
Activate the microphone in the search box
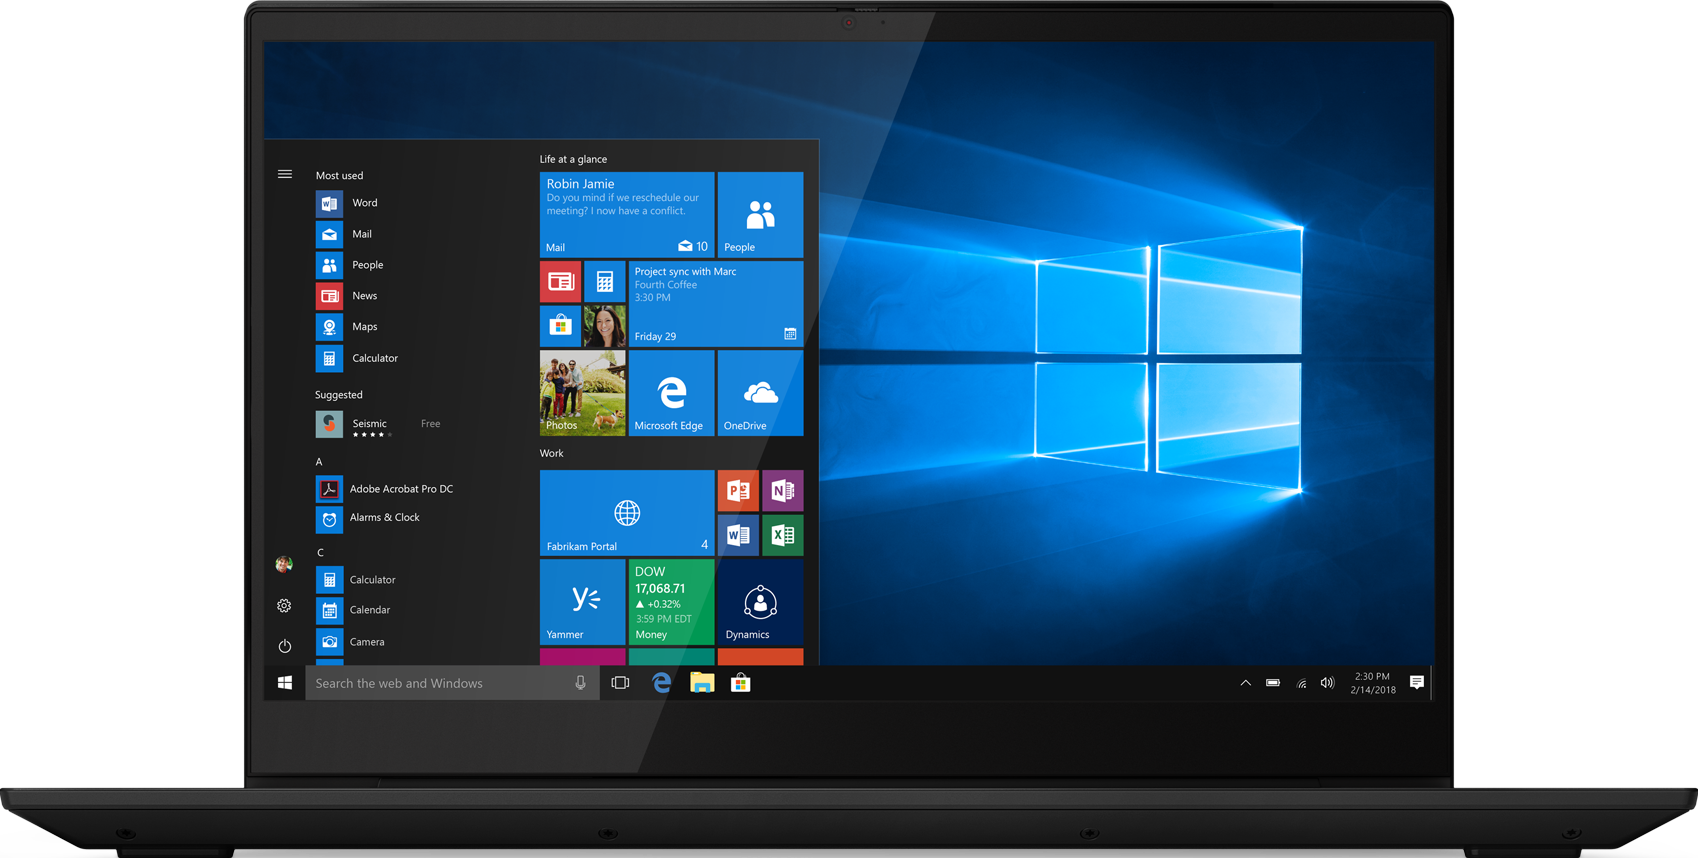click(x=580, y=683)
